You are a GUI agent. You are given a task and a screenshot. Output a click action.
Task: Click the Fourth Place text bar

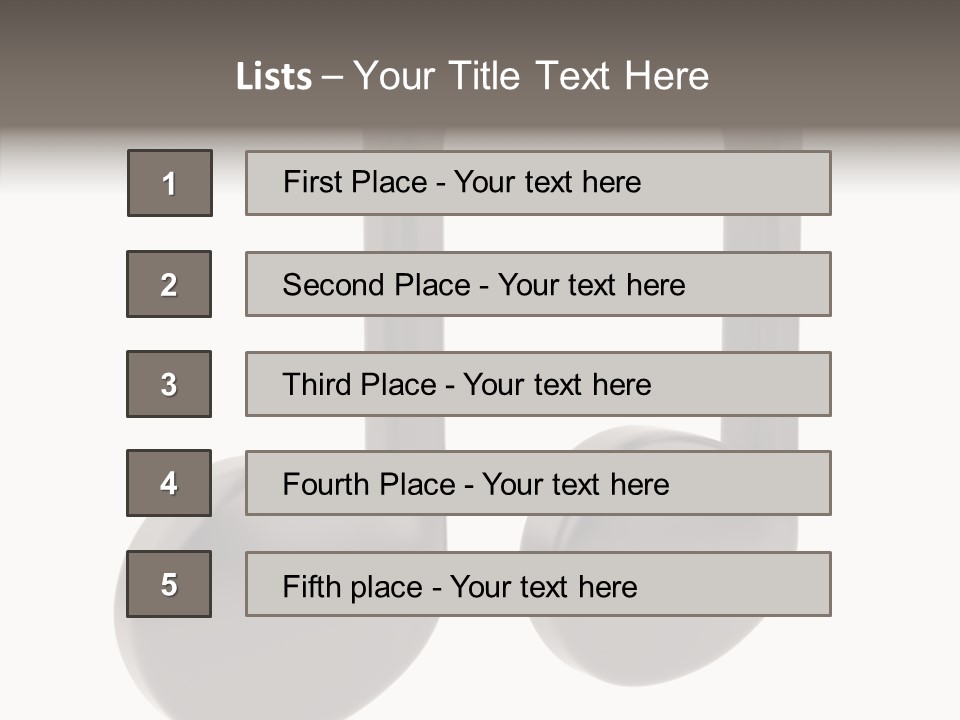(538, 483)
